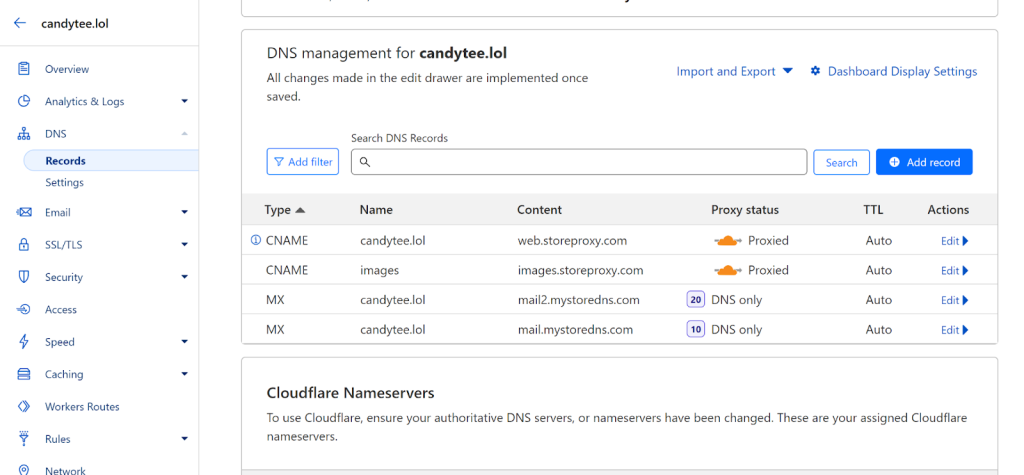The height and width of the screenshot is (475, 1024).
Task: Collapse the DNS section arrow
Action: [184, 134]
